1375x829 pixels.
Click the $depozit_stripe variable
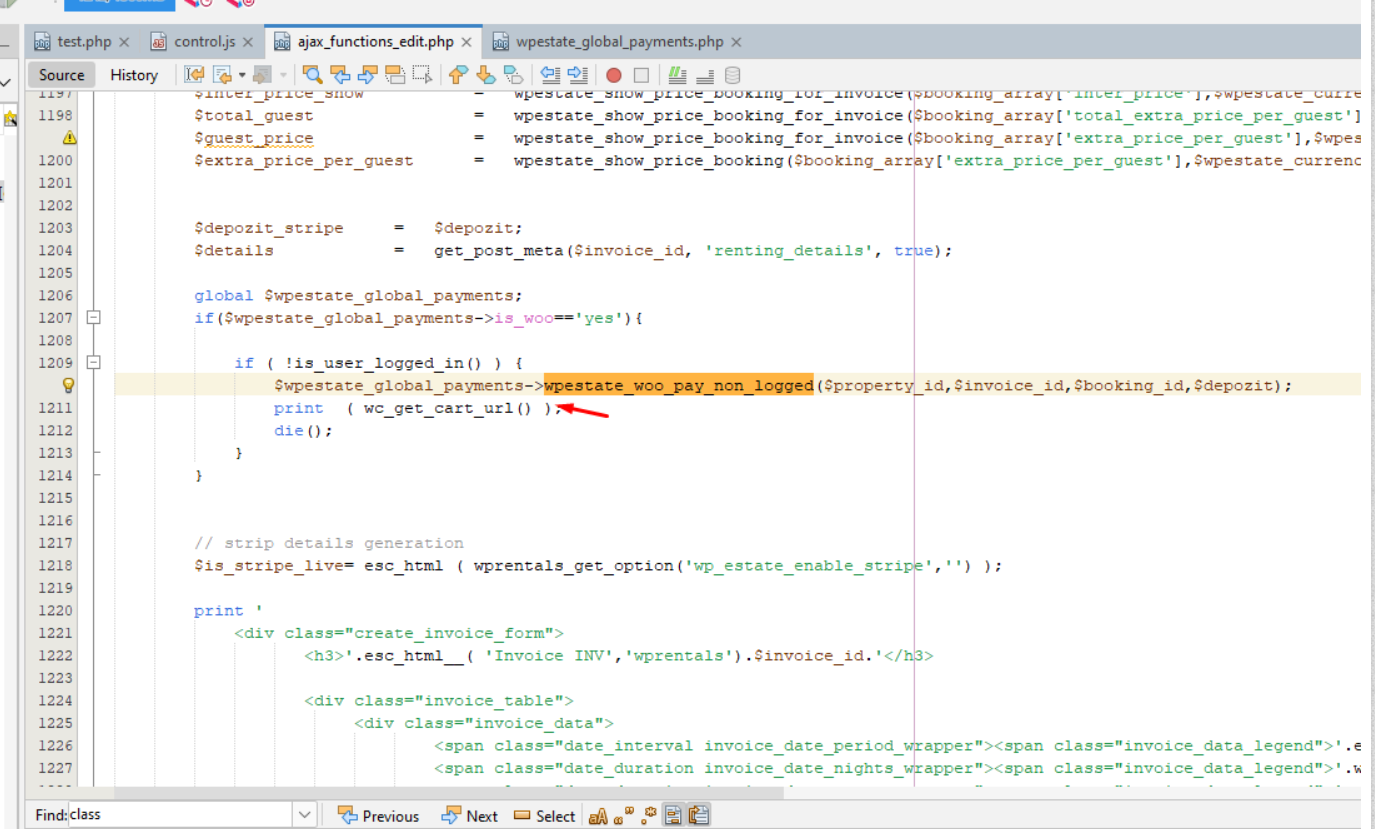269,228
